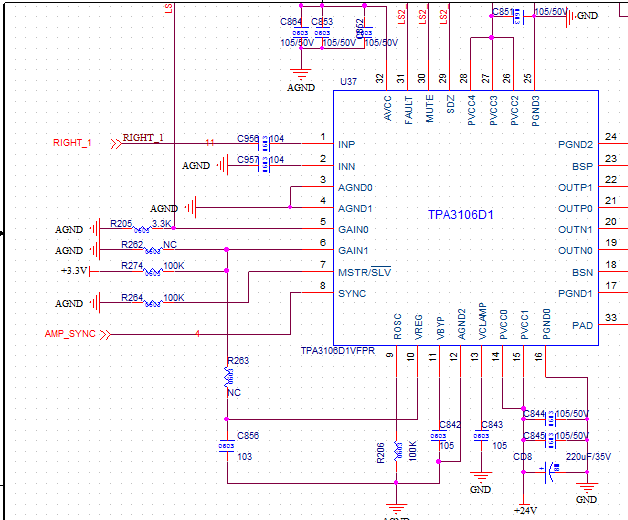Click the GND symbol next to C851
This screenshot has height=520, width=628.
click(x=570, y=16)
